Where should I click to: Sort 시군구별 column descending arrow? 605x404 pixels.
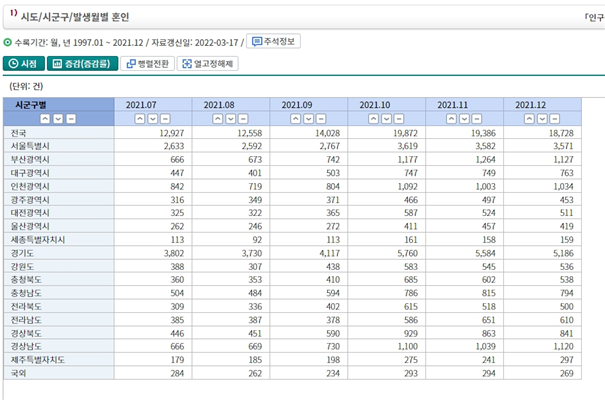(58, 119)
